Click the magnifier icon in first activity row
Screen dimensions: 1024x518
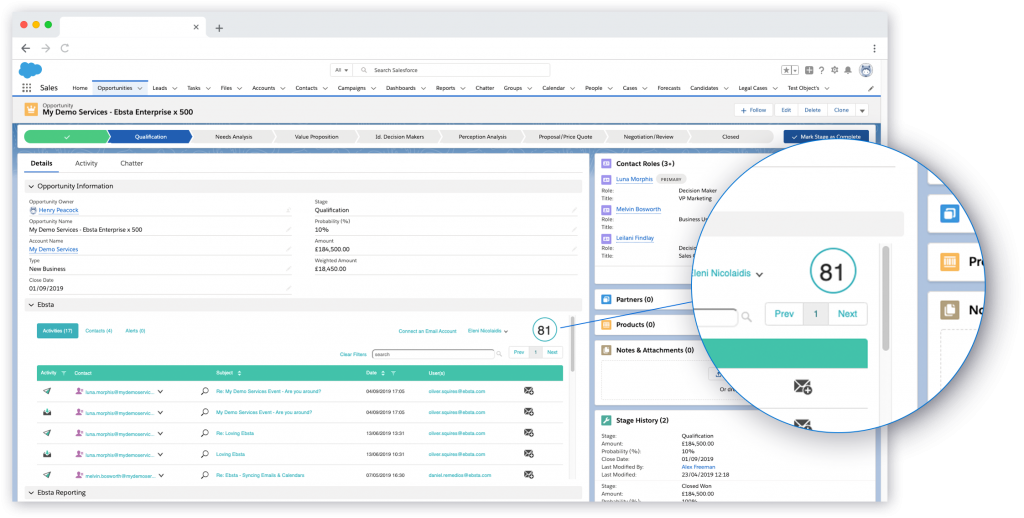(205, 392)
